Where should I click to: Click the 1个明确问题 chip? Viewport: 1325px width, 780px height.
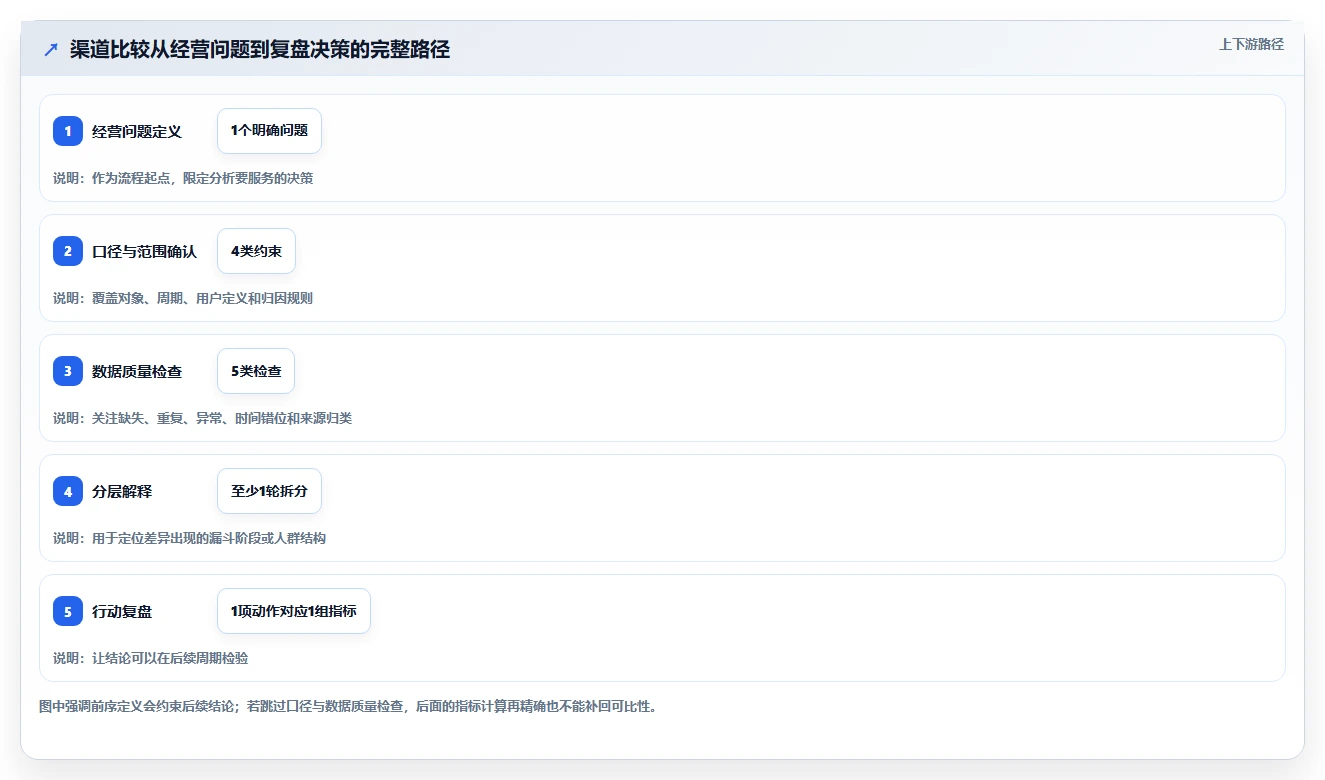[269, 131]
